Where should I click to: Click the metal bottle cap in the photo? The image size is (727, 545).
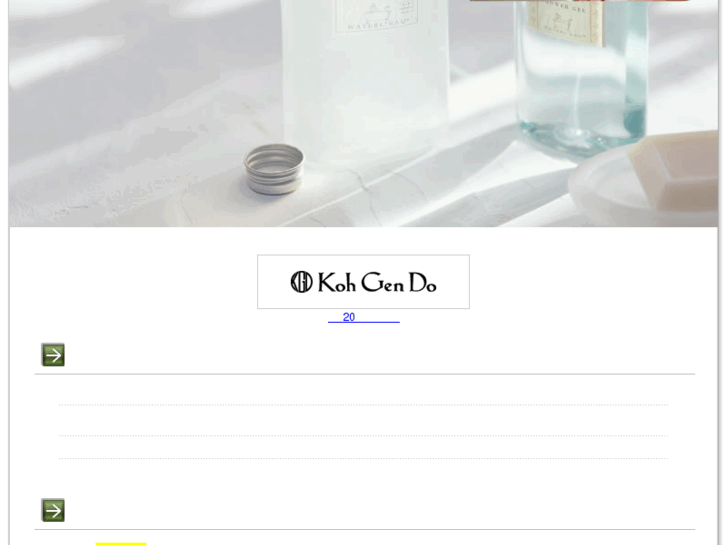(274, 169)
